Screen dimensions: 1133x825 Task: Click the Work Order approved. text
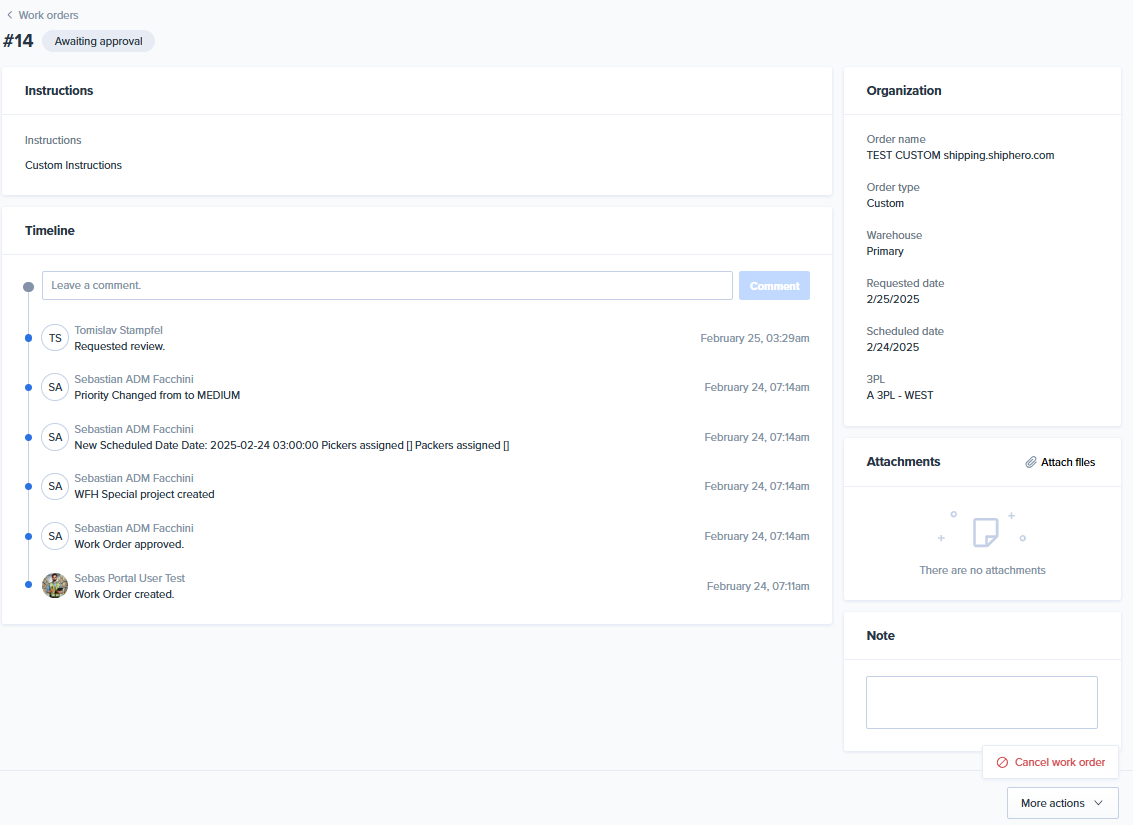tap(129, 544)
